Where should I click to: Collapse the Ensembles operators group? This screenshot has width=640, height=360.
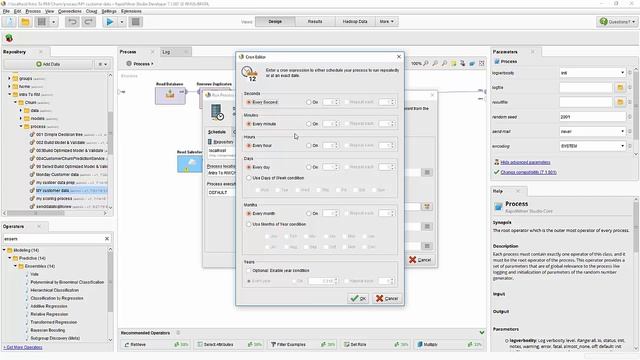point(16,266)
